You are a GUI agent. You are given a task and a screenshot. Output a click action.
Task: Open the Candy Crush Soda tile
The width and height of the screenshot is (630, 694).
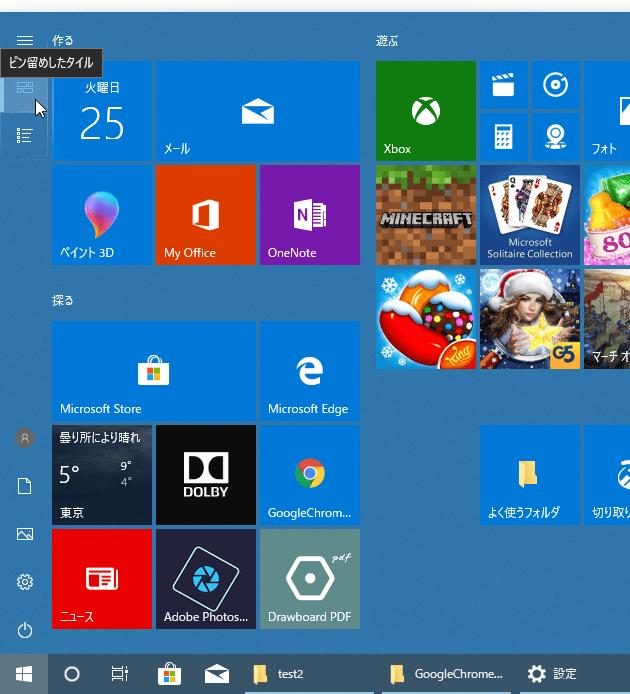point(607,215)
